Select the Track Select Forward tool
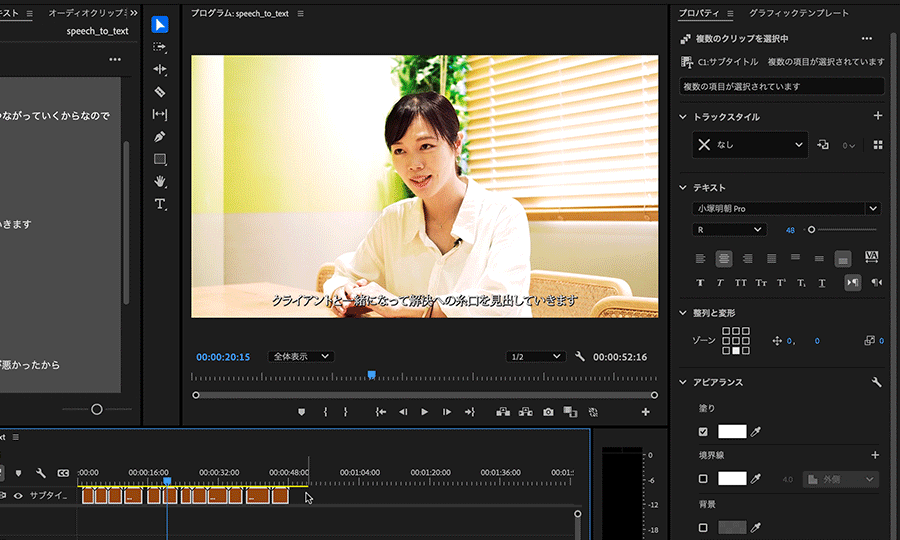Screen dimensions: 900x540 (x=160, y=47)
